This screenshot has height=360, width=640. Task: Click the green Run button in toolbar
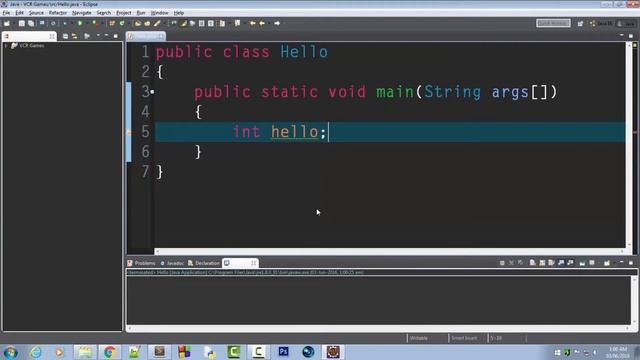pyautogui.click(x=80, y=24)
